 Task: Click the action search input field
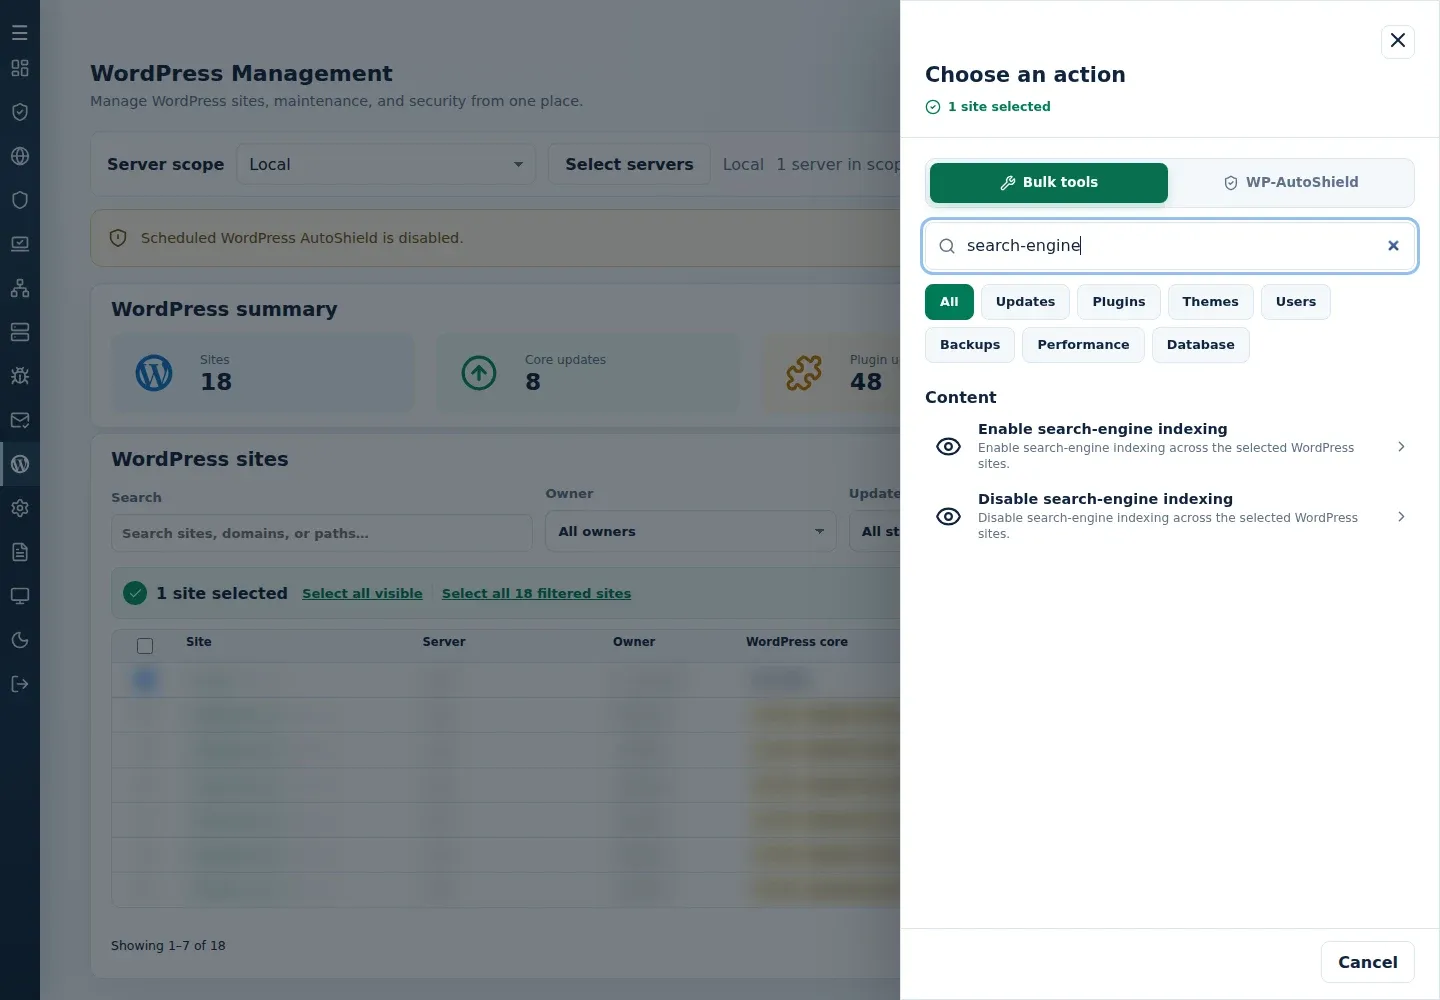[1170, 246]
